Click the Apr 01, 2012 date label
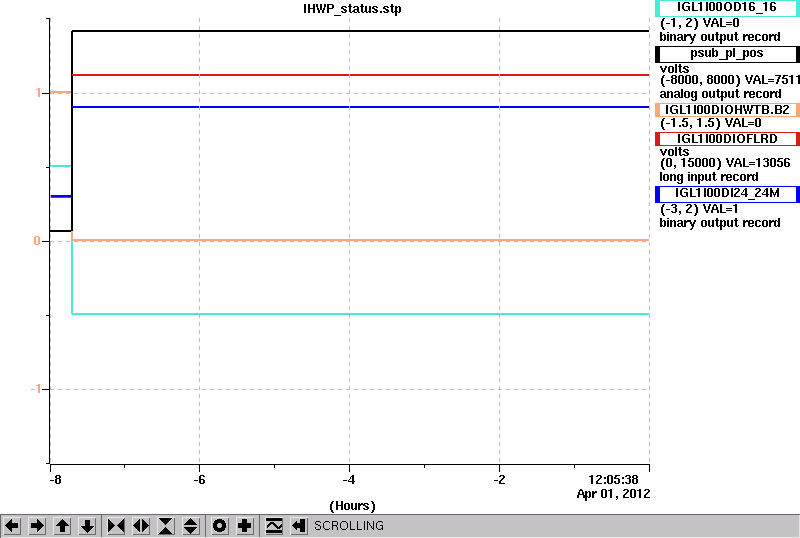This screenshot has width=800, height=538. pyautogui.click(x=613, y=494)
